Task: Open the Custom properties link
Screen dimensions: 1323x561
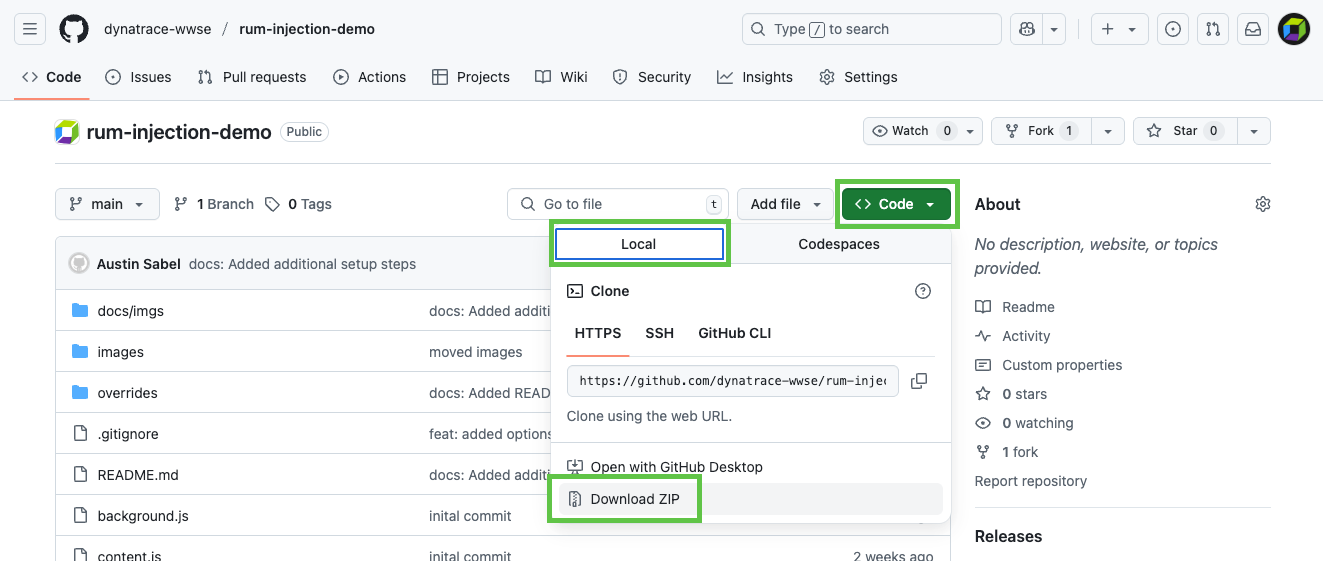Action: (x=1049, y=365)
